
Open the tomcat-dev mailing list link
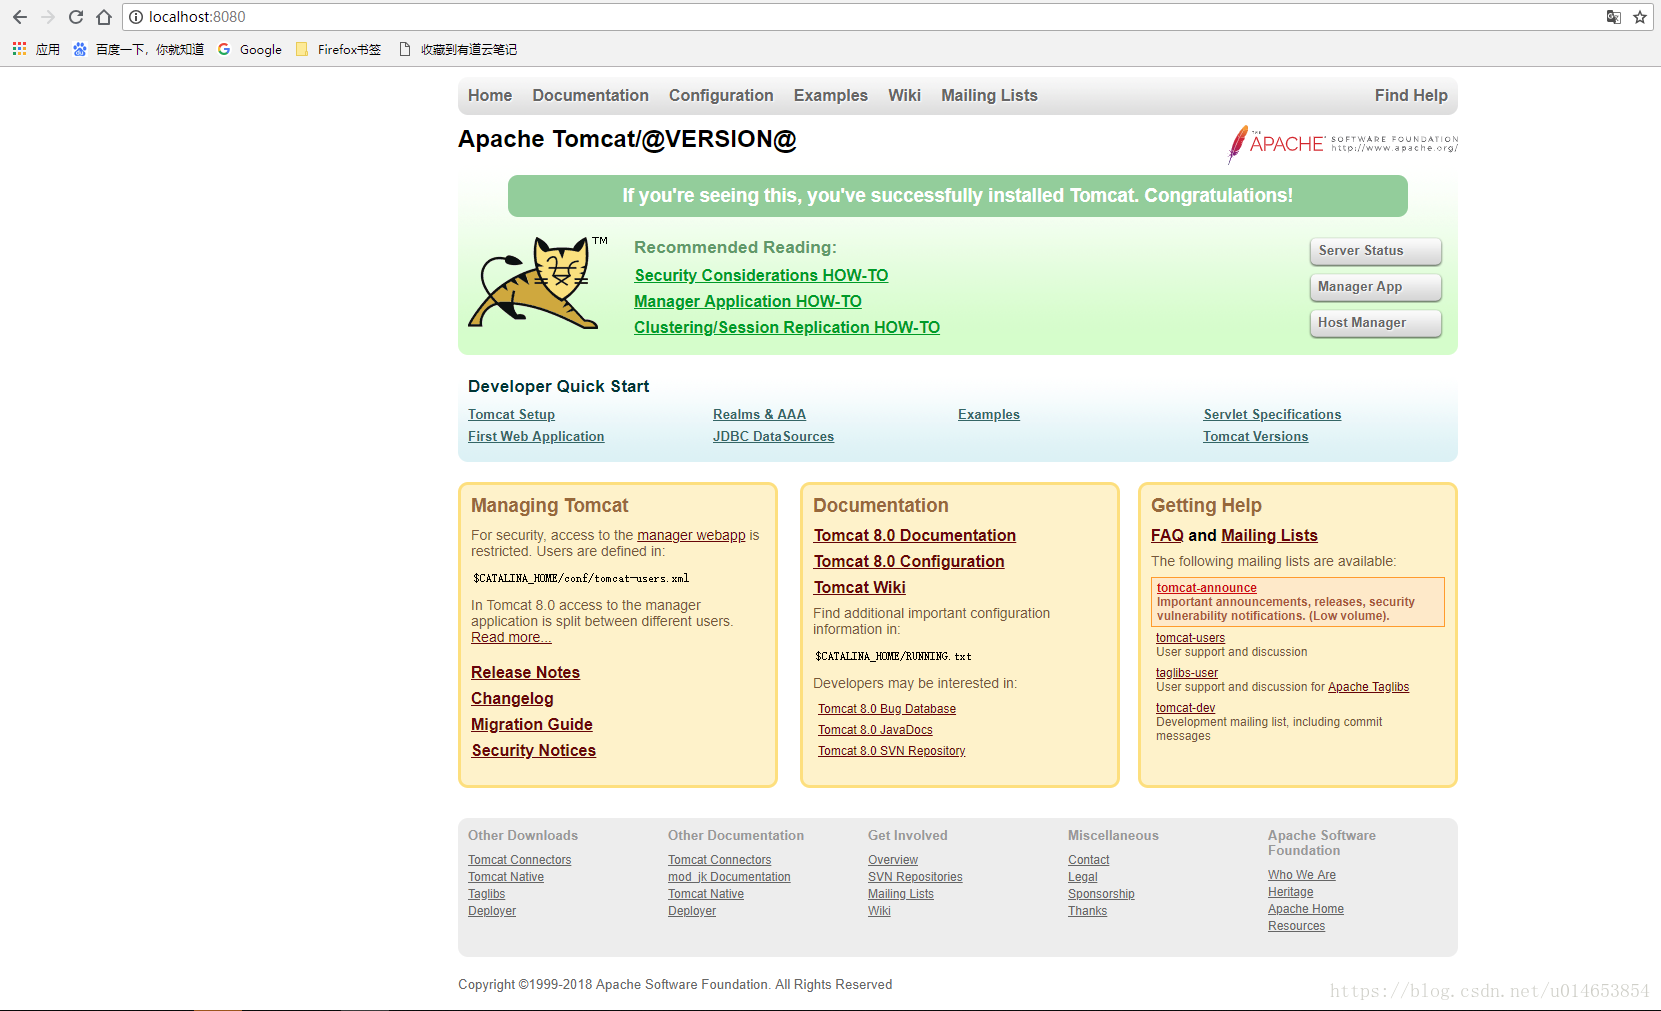coord(1185,708)
